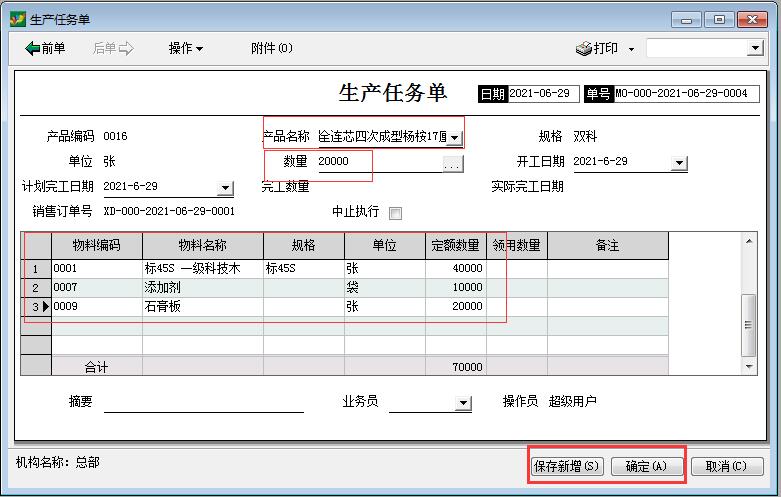Click the 添加剂 material name cell
Image resolution: width=781 pixels, height=497 pixels.
[x=203, y=288]
